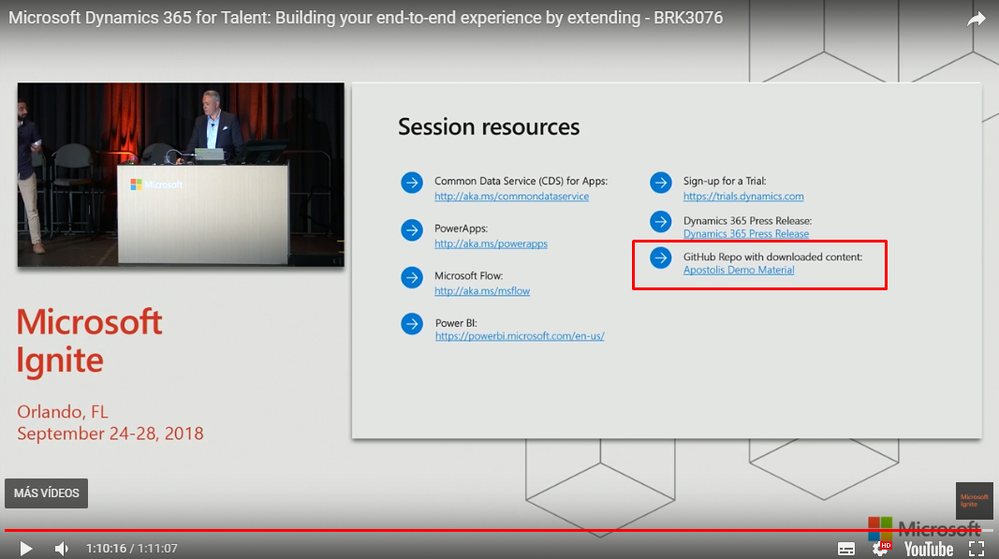Click the 'Power BI:' label
Viewport: 999px width, 559px height.
[x=456, y=323]
